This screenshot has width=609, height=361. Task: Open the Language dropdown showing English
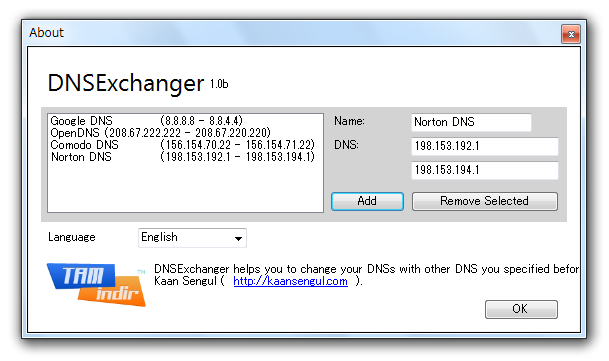[192, 237]
